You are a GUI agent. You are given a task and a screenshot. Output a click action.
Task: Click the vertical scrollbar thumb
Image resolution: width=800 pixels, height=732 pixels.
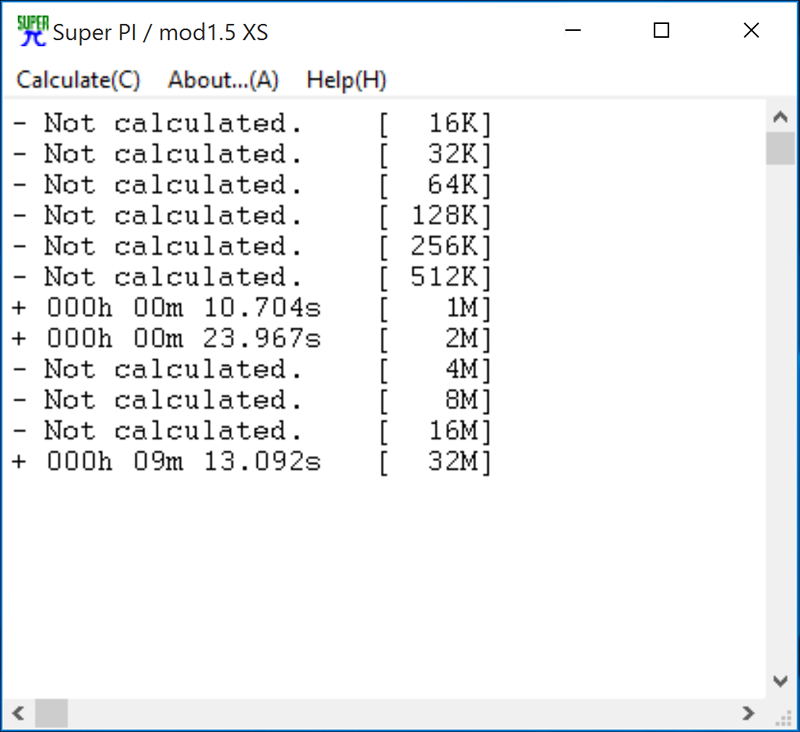tap(780, 148)
